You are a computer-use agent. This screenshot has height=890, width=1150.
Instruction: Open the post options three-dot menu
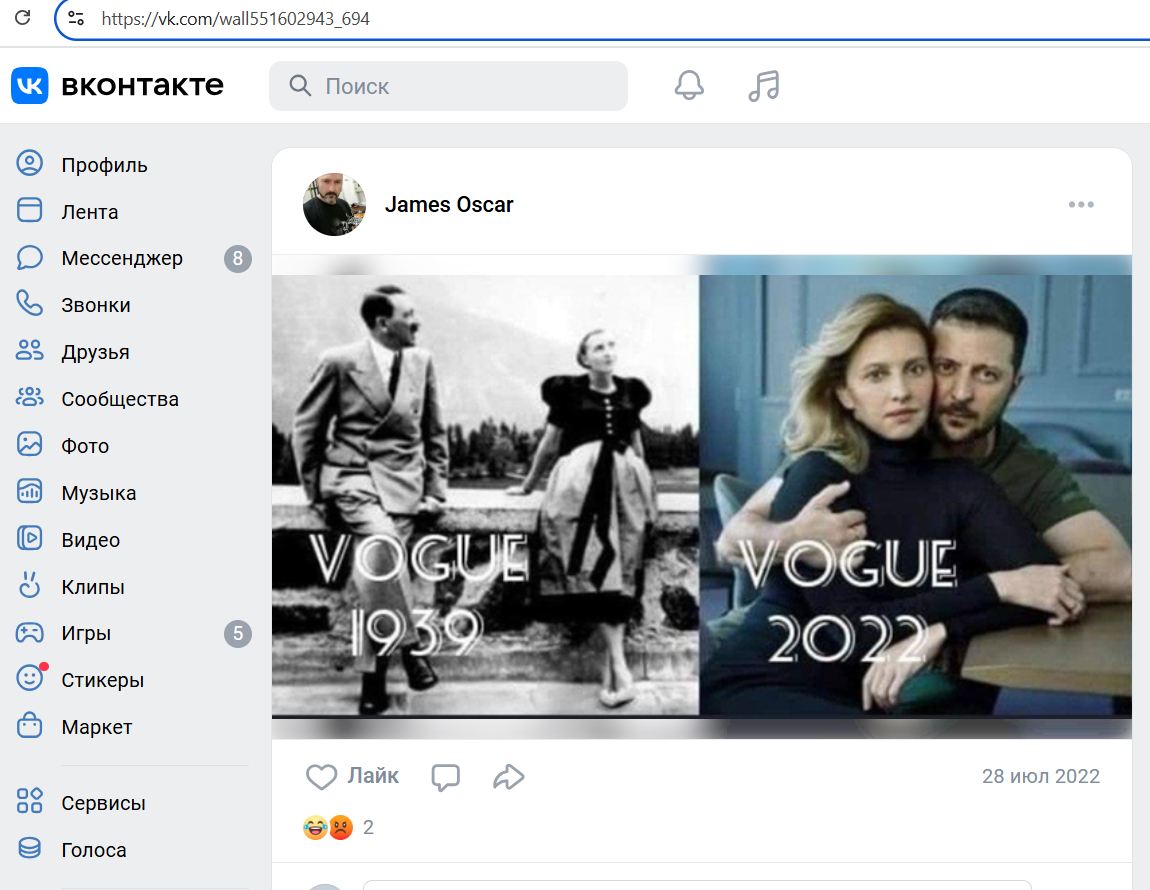[1081, 205]
